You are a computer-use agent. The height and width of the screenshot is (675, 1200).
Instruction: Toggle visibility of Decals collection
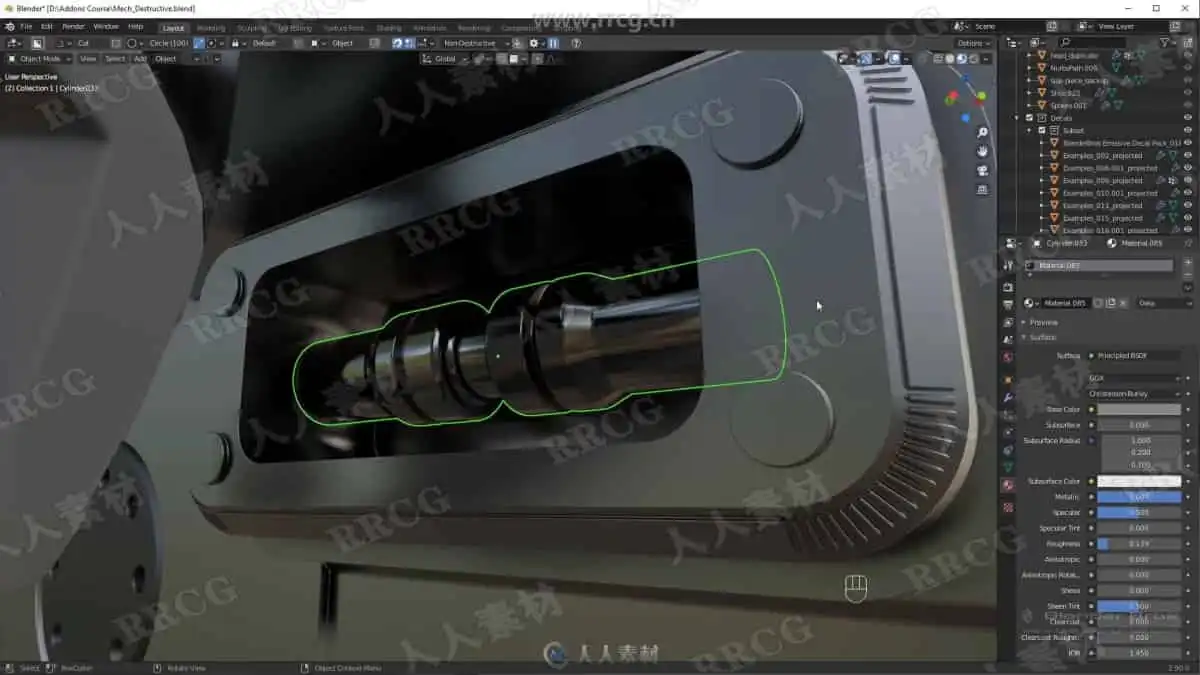(1187, 118)
